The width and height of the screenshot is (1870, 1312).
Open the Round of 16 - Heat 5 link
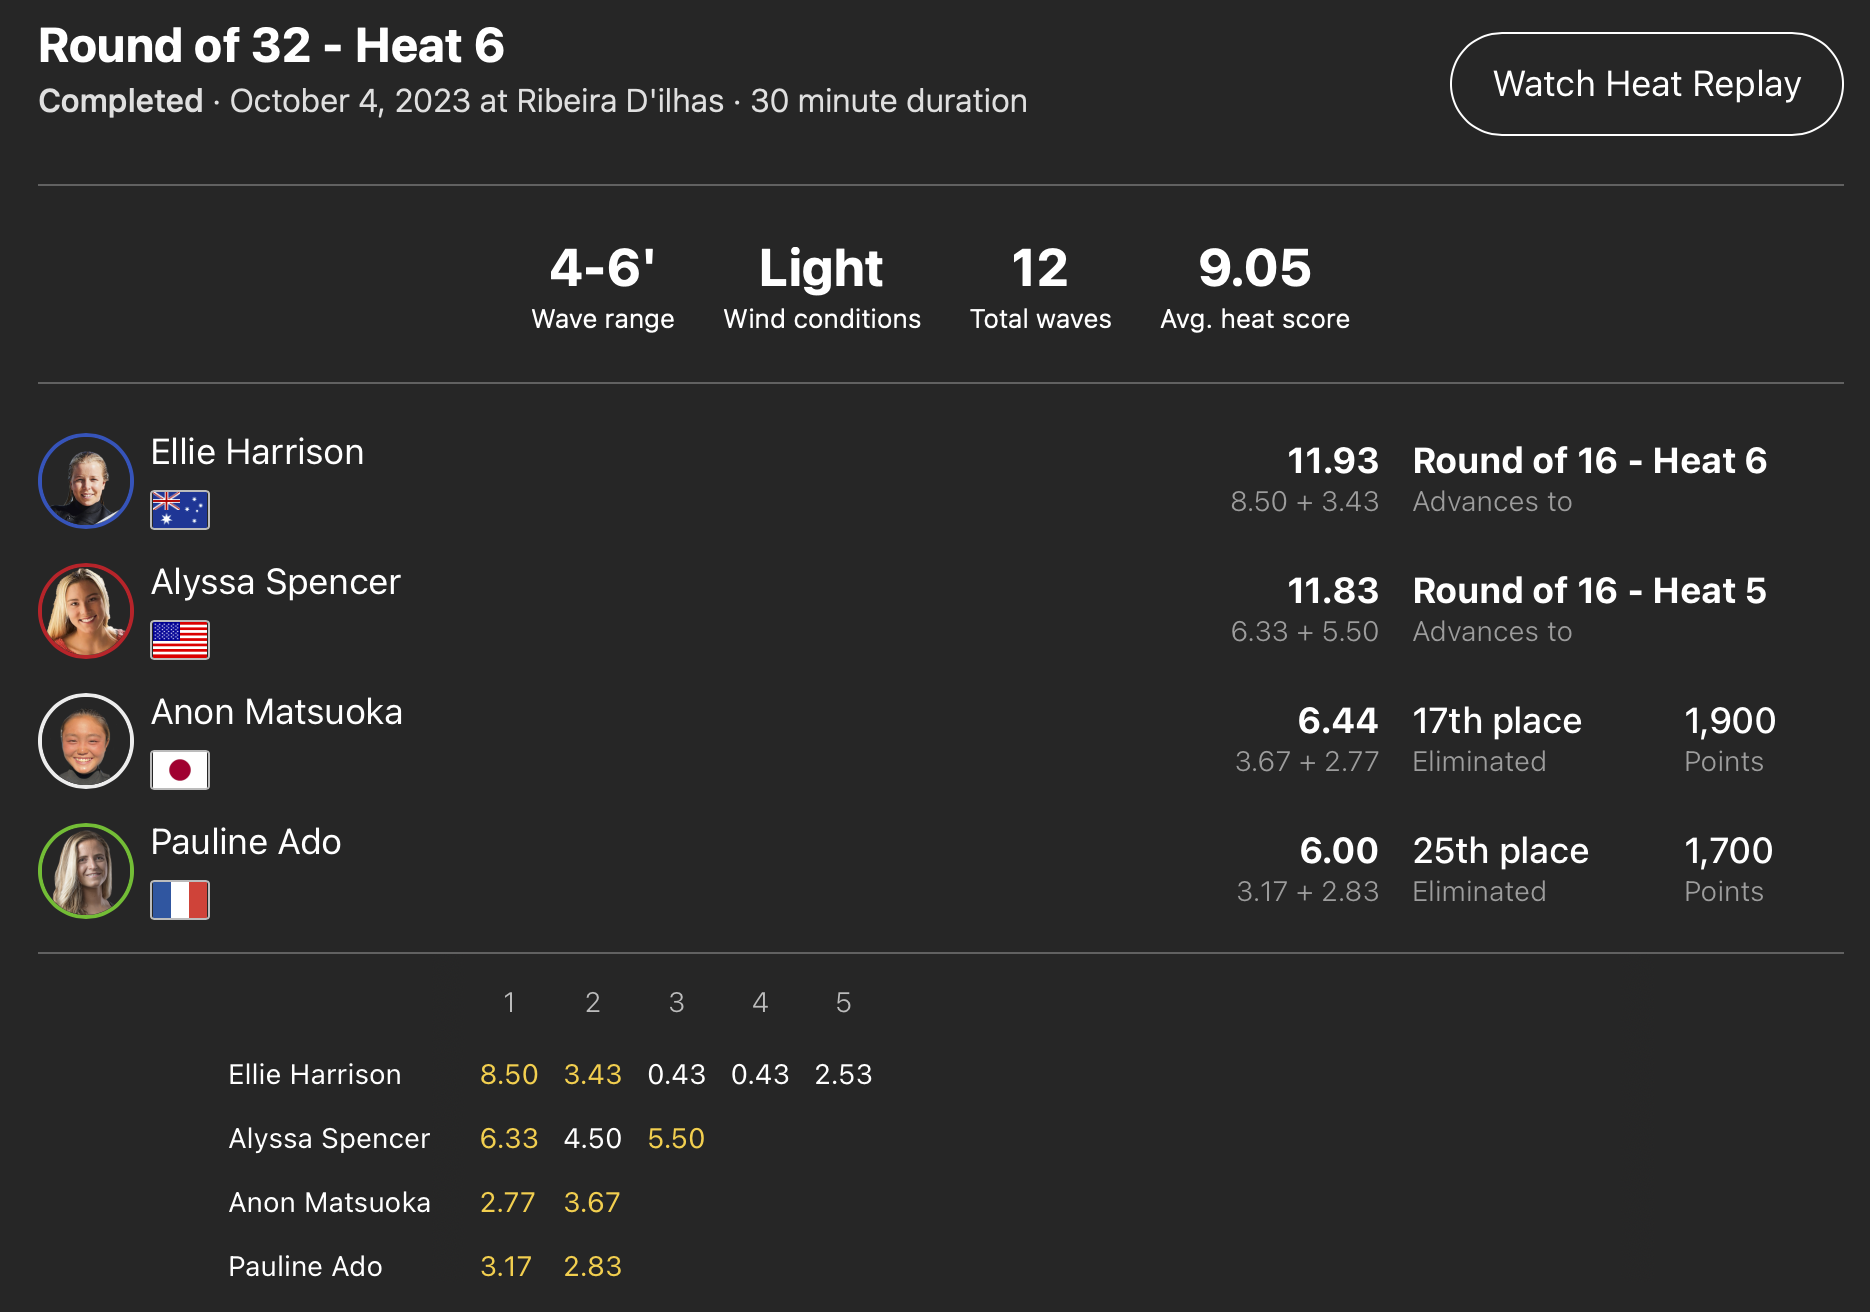1589,591
